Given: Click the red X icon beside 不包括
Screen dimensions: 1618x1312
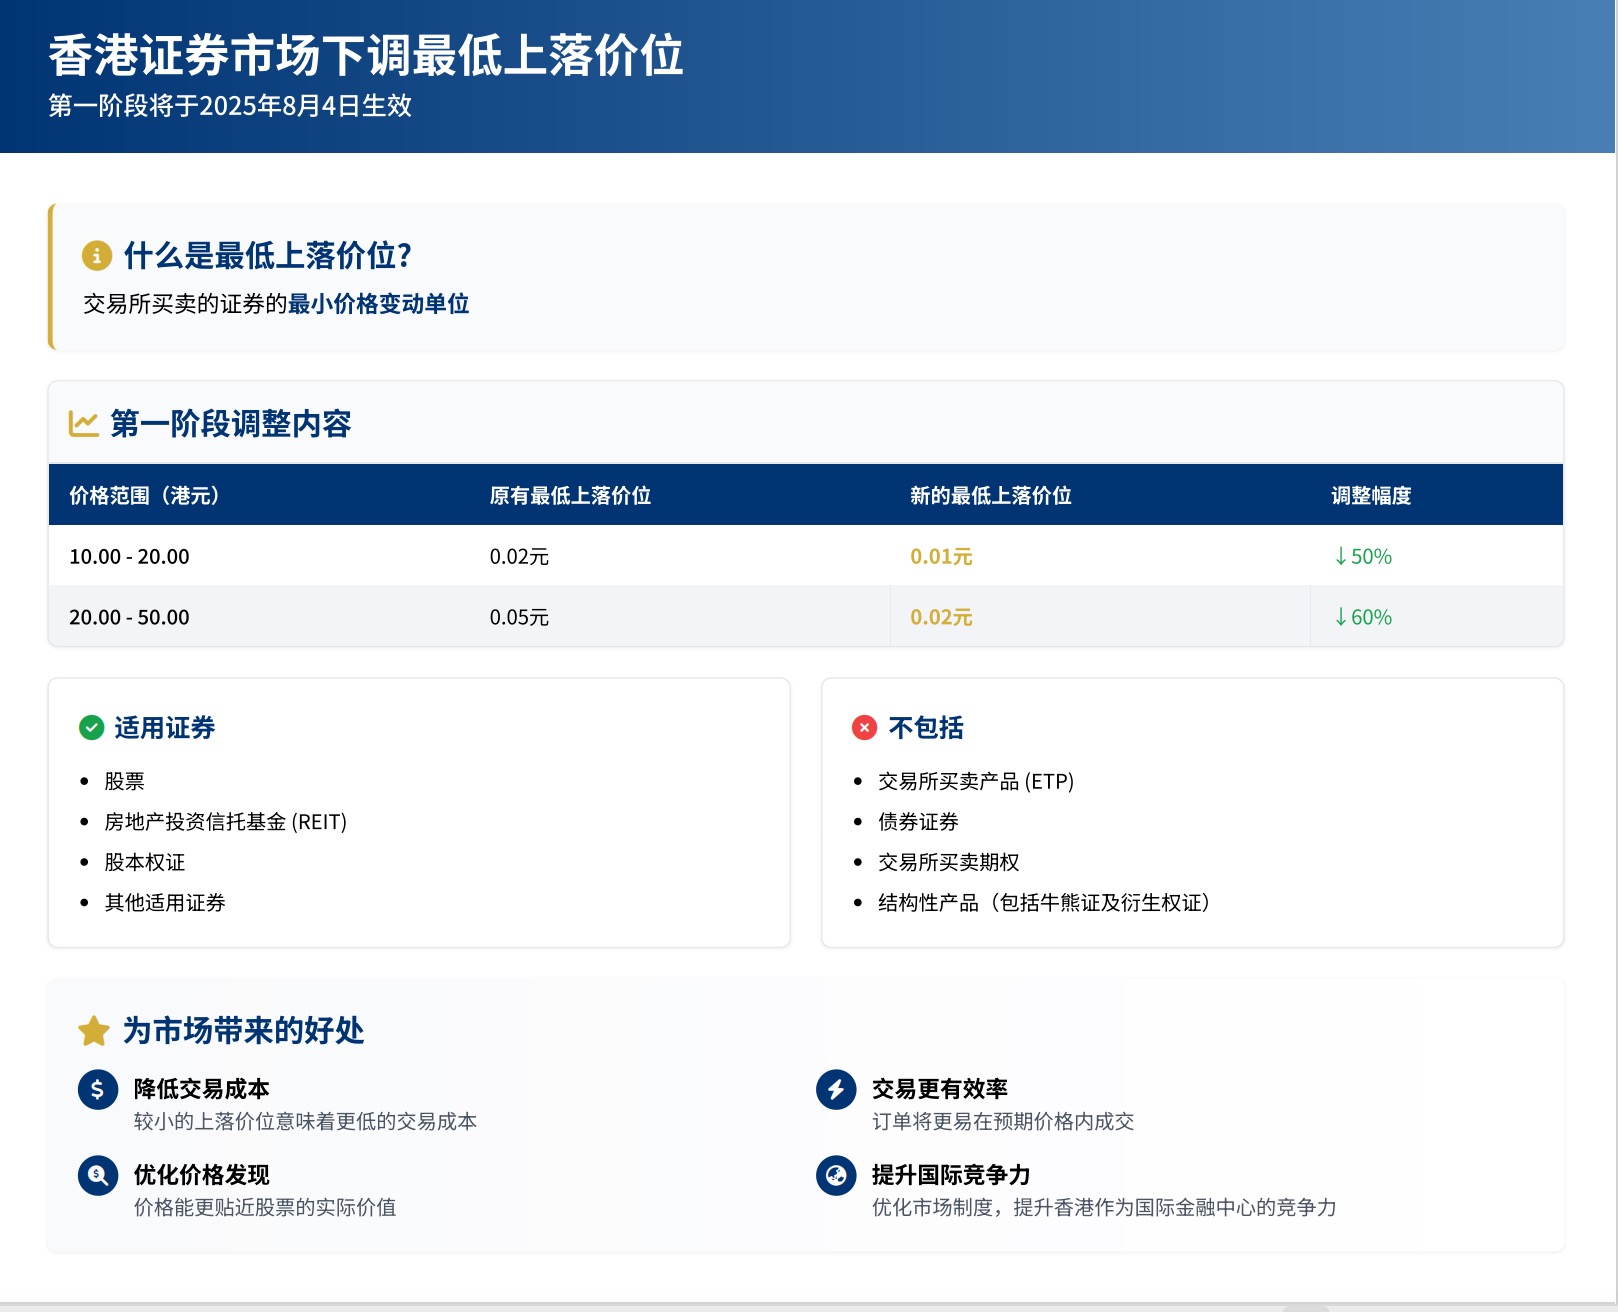Looking at the screenshot, I should click(864, 728).
